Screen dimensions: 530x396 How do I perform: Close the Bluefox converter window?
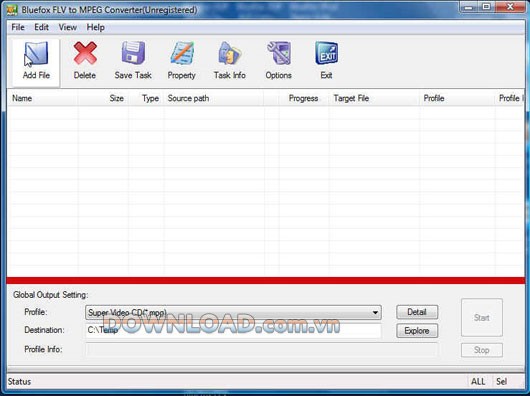click(510, 7)
